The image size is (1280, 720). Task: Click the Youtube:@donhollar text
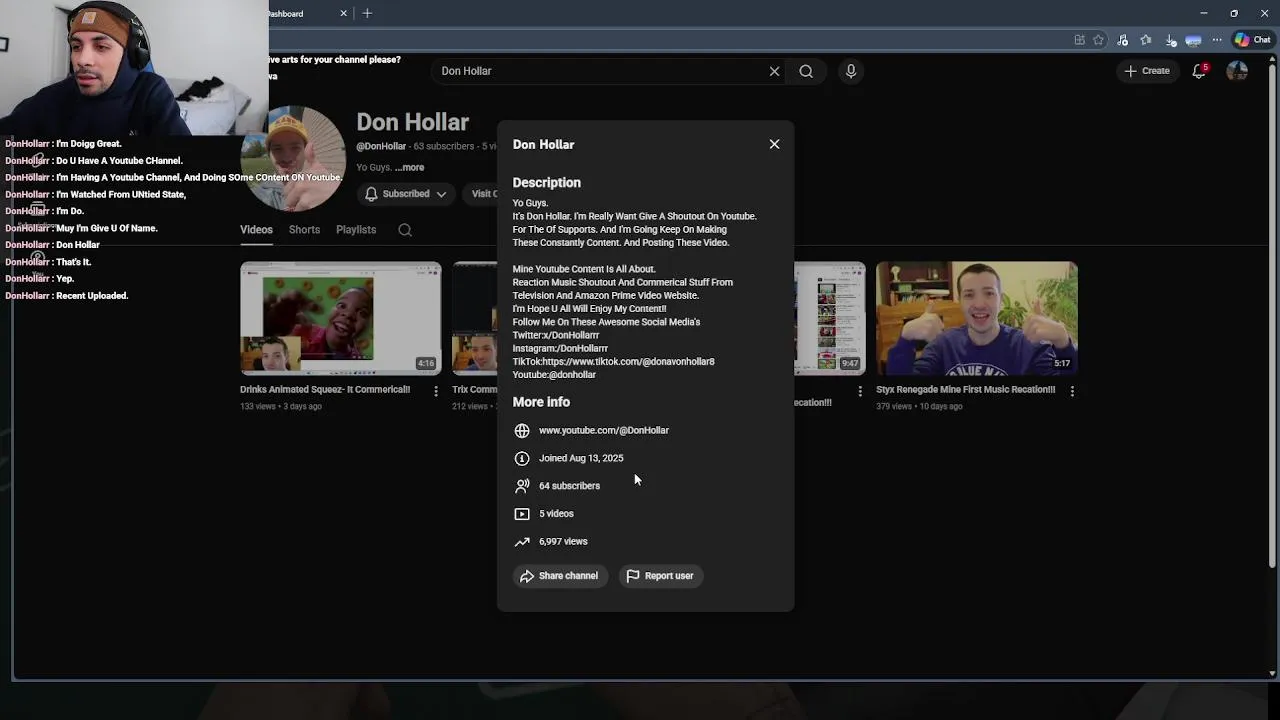554,374
